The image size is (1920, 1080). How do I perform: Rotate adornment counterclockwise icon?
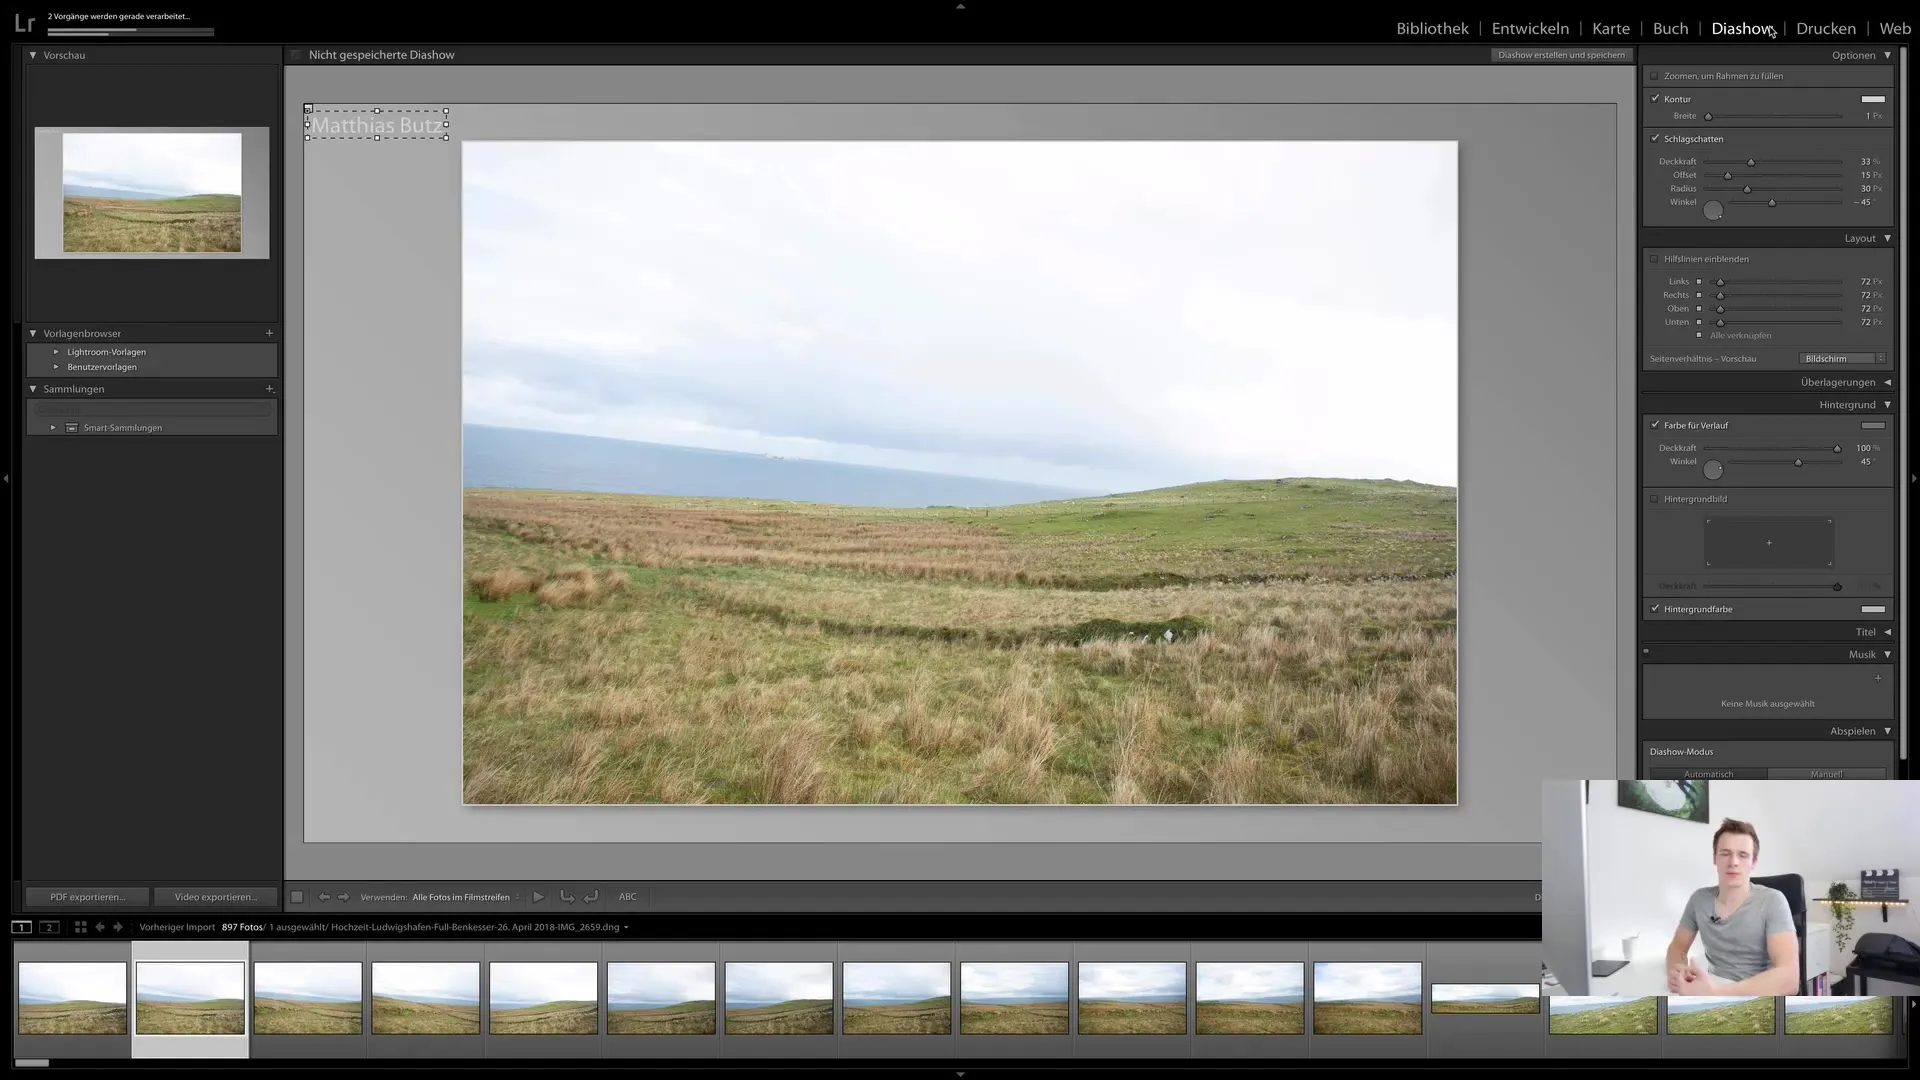click(x=567, y=897)
